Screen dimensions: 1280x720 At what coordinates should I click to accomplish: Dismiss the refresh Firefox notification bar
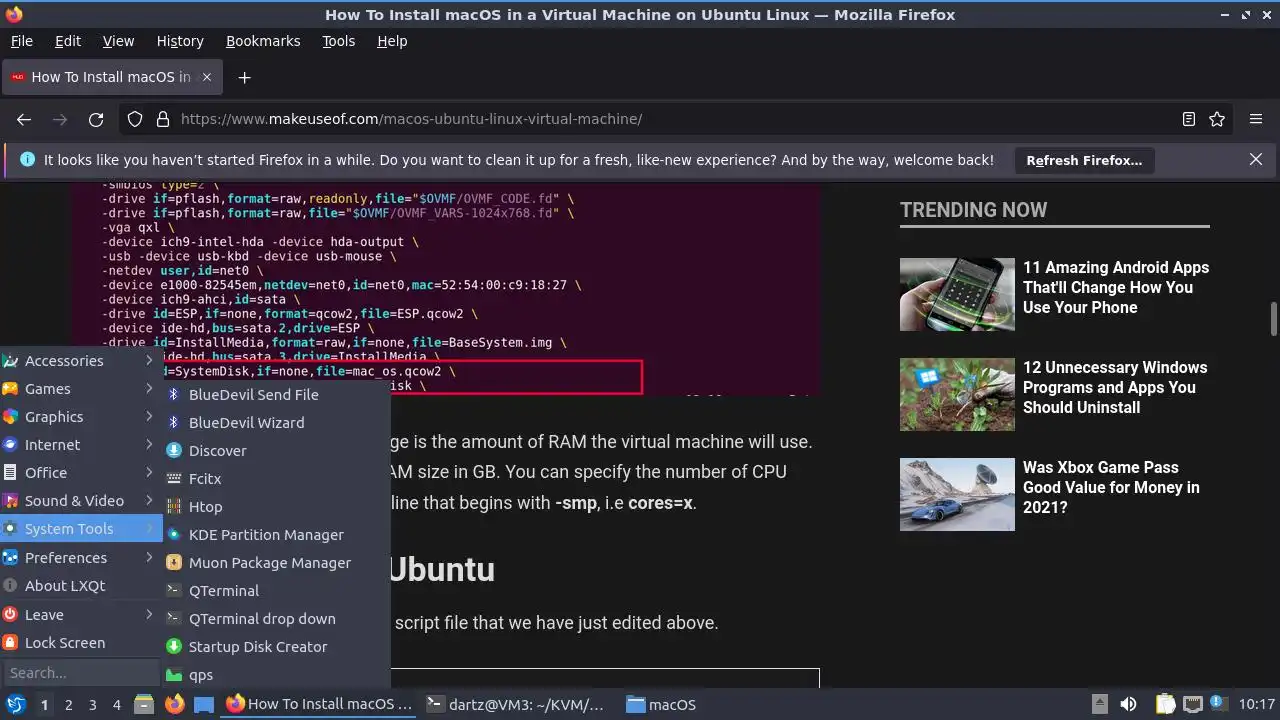point(1256,159)
